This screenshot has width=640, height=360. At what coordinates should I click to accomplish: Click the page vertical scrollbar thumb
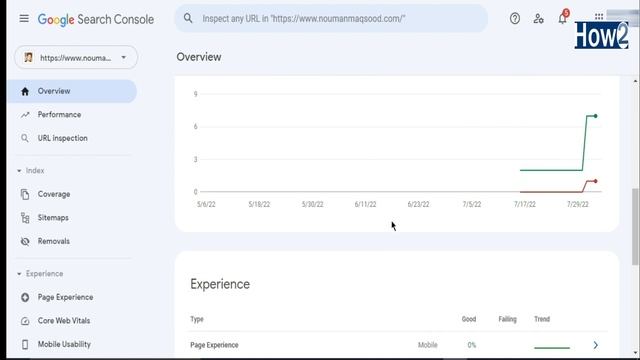636,227
